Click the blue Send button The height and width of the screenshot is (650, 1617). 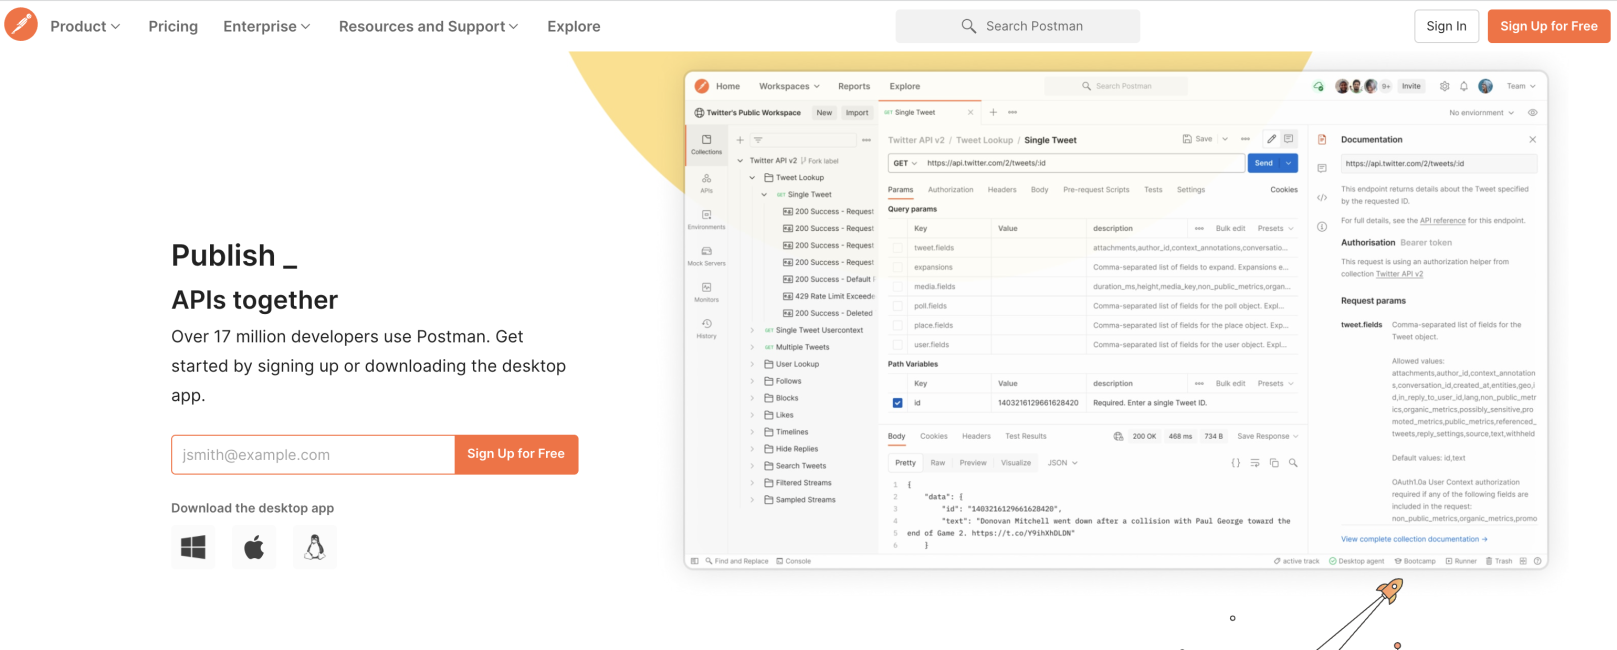1264,163
